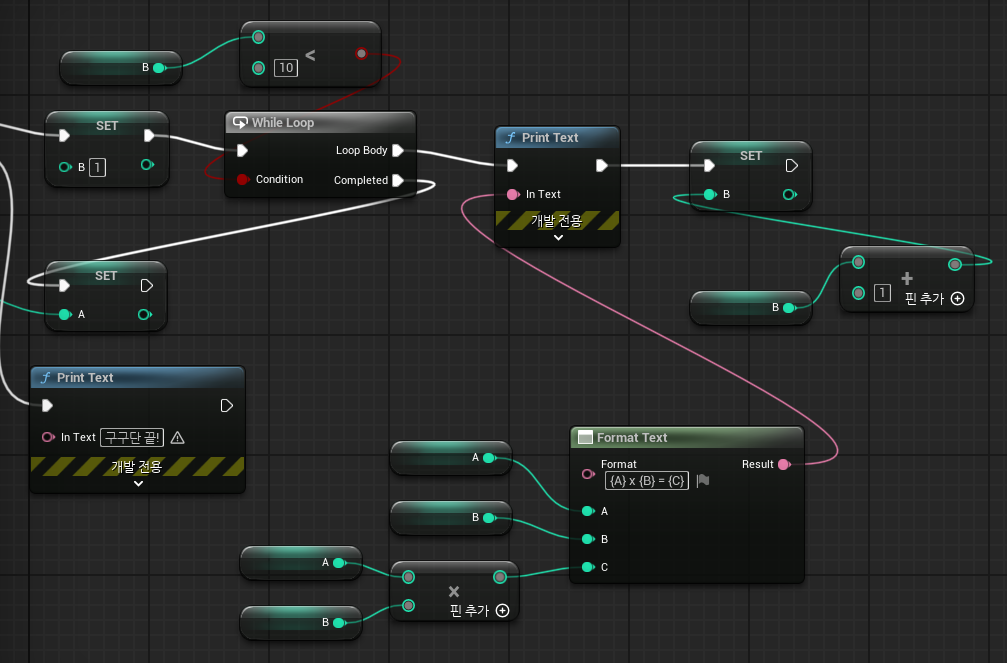Click the SET A node's output value pin

pyautogui.click(x=144, y=314)
